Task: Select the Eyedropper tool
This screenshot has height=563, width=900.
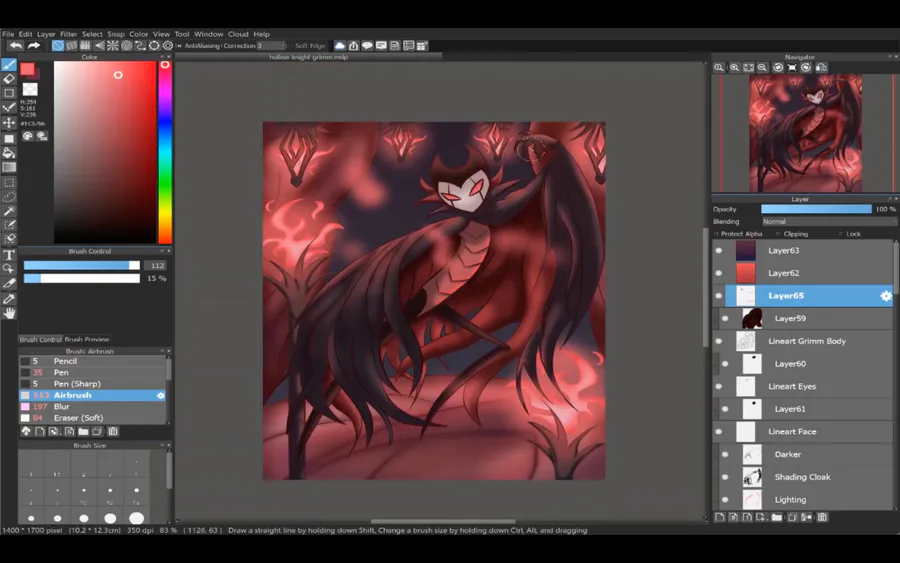Action: click(x=9, y=298)
